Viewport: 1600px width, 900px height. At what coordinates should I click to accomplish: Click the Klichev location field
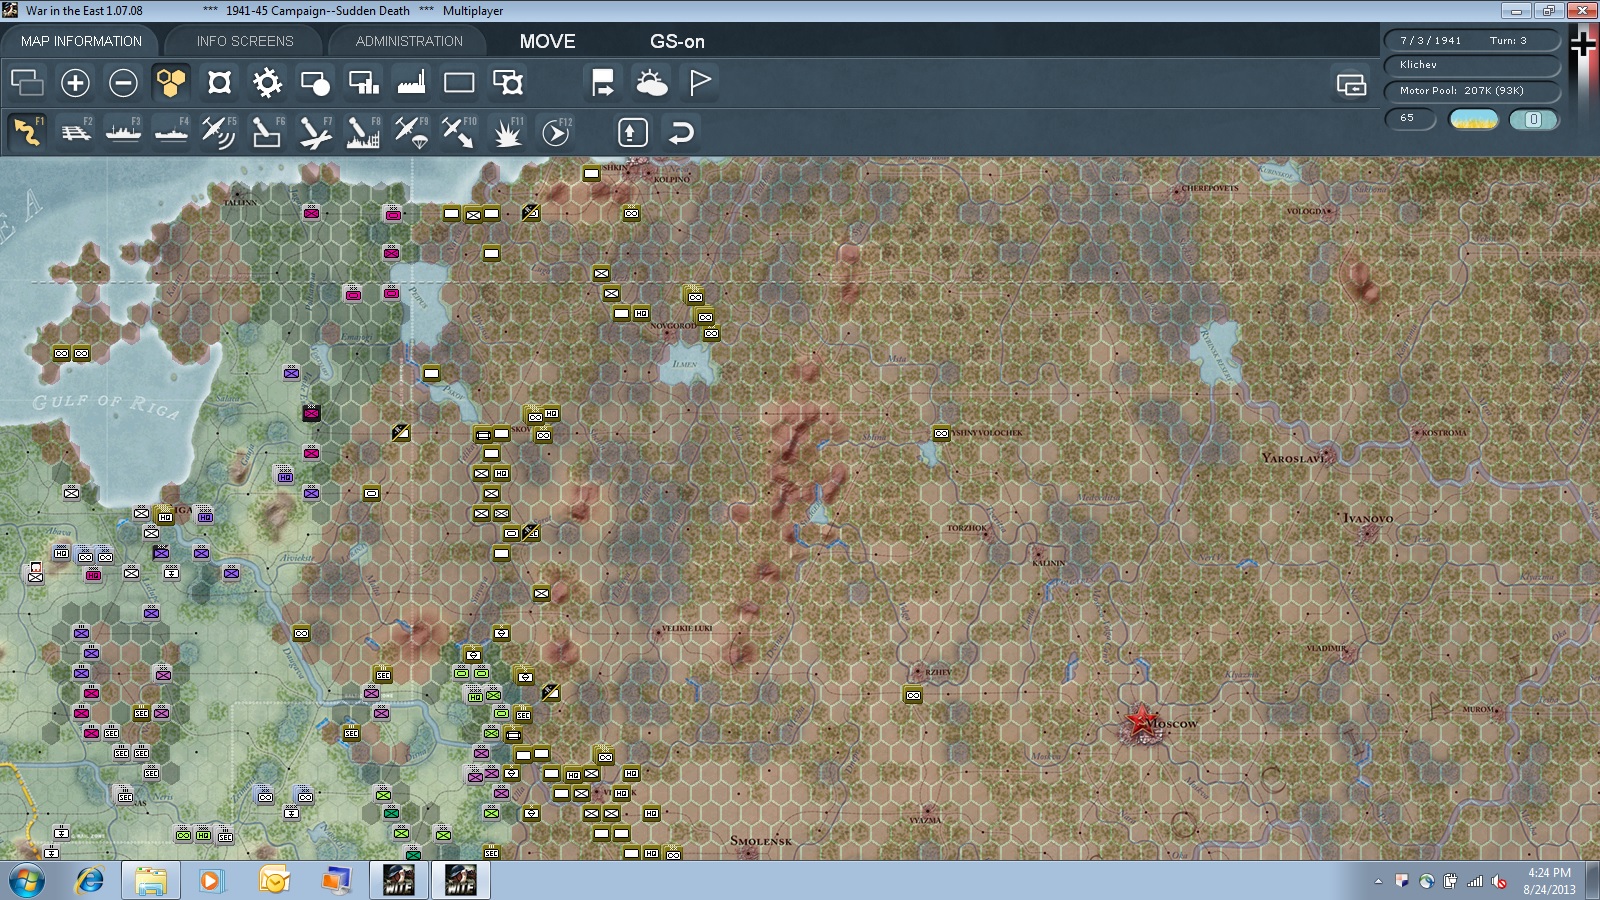[1472, 65]
